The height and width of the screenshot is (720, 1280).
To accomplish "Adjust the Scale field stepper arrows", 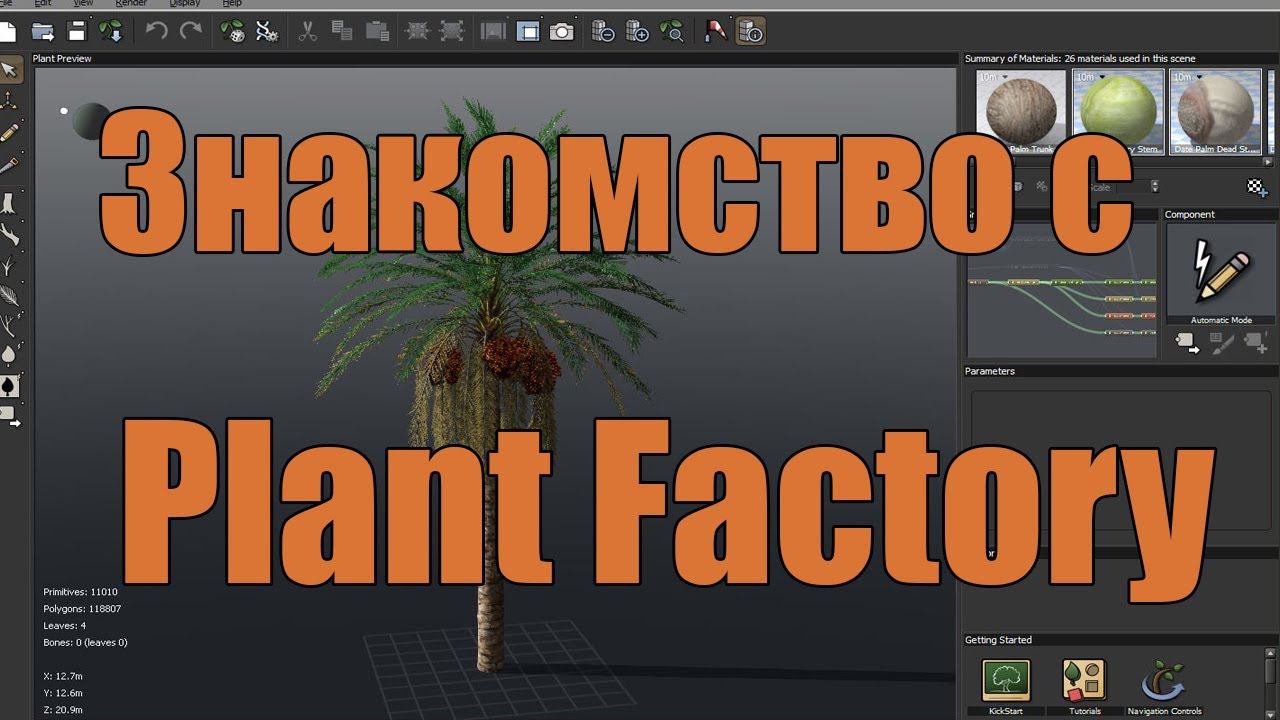I will click(x=1156, y=186).
